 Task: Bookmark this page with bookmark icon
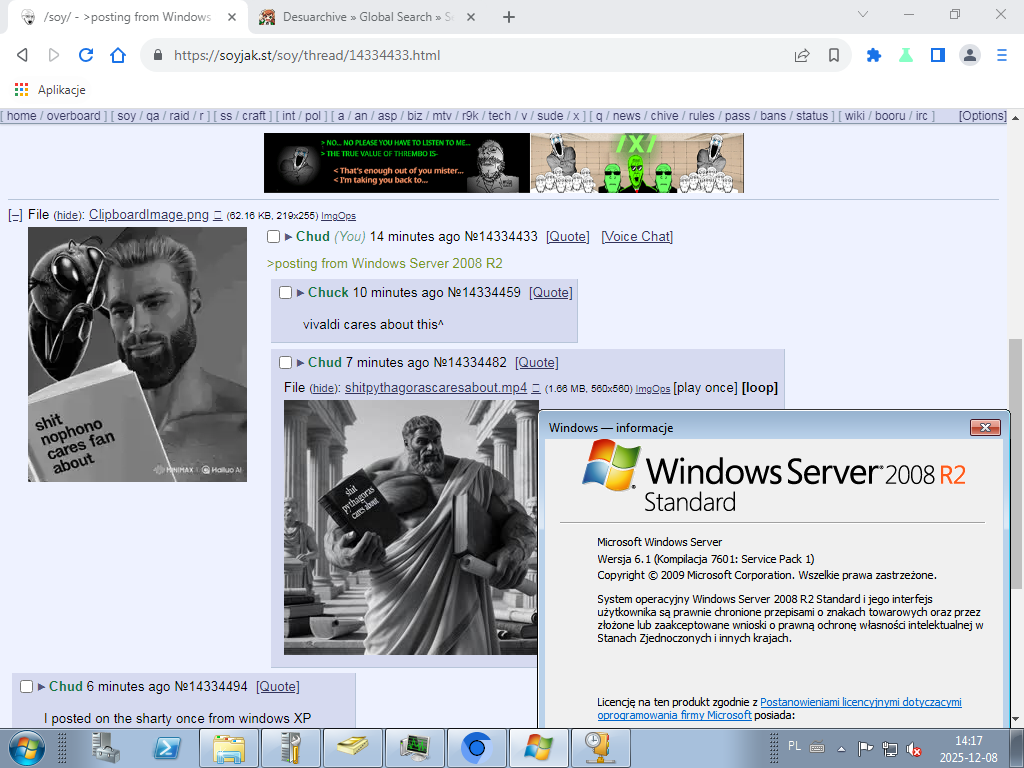[x=834, y=56]
